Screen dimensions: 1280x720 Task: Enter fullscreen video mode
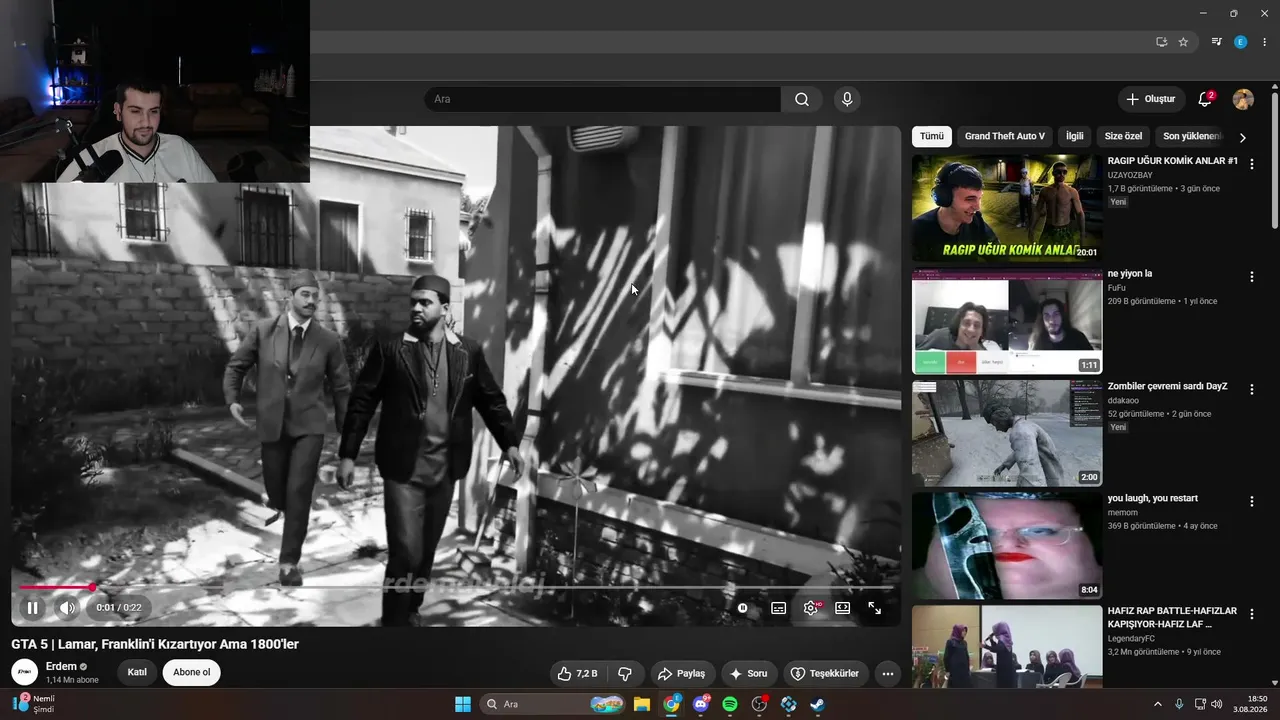(875, 607)
